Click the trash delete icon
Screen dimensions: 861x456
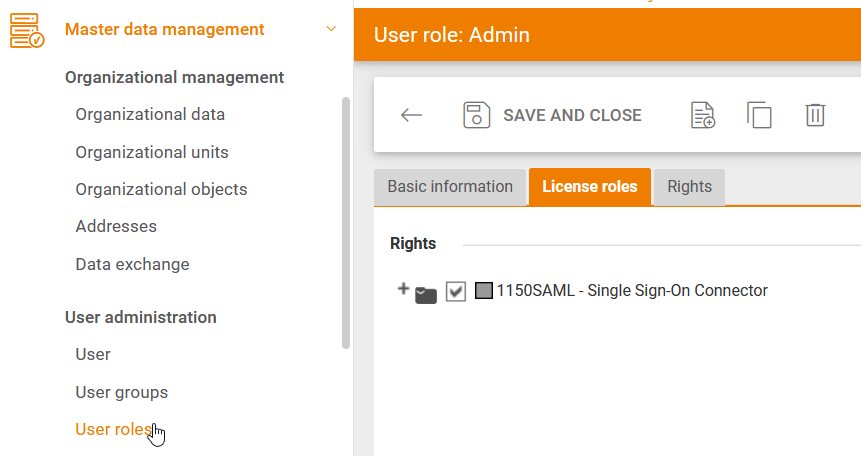coord(815,115)
